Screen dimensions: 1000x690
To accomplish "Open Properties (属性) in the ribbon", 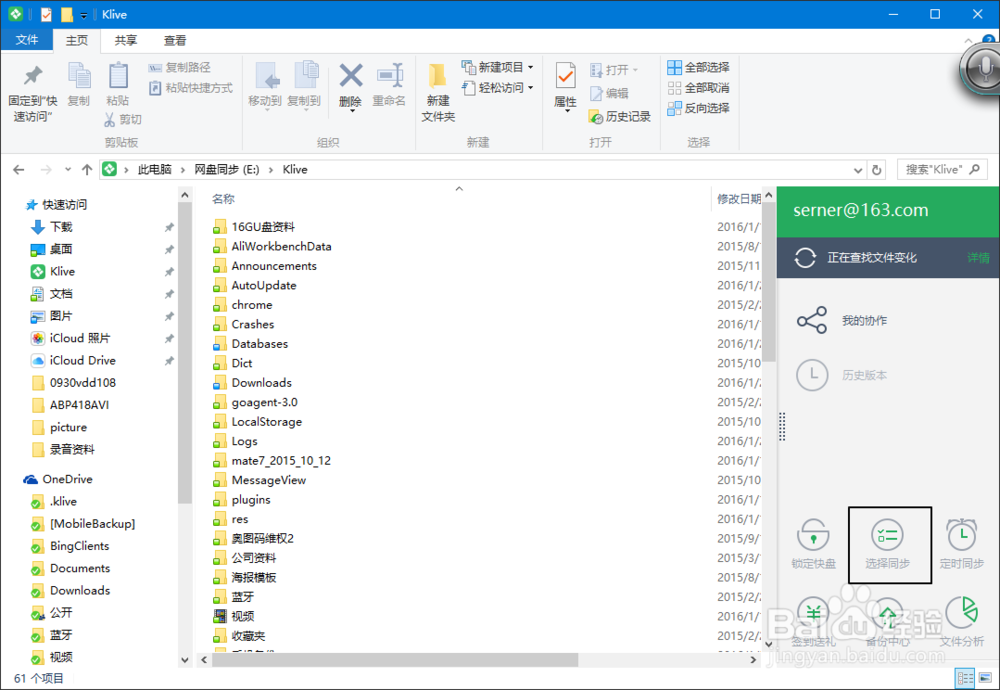I will (565, 87).
